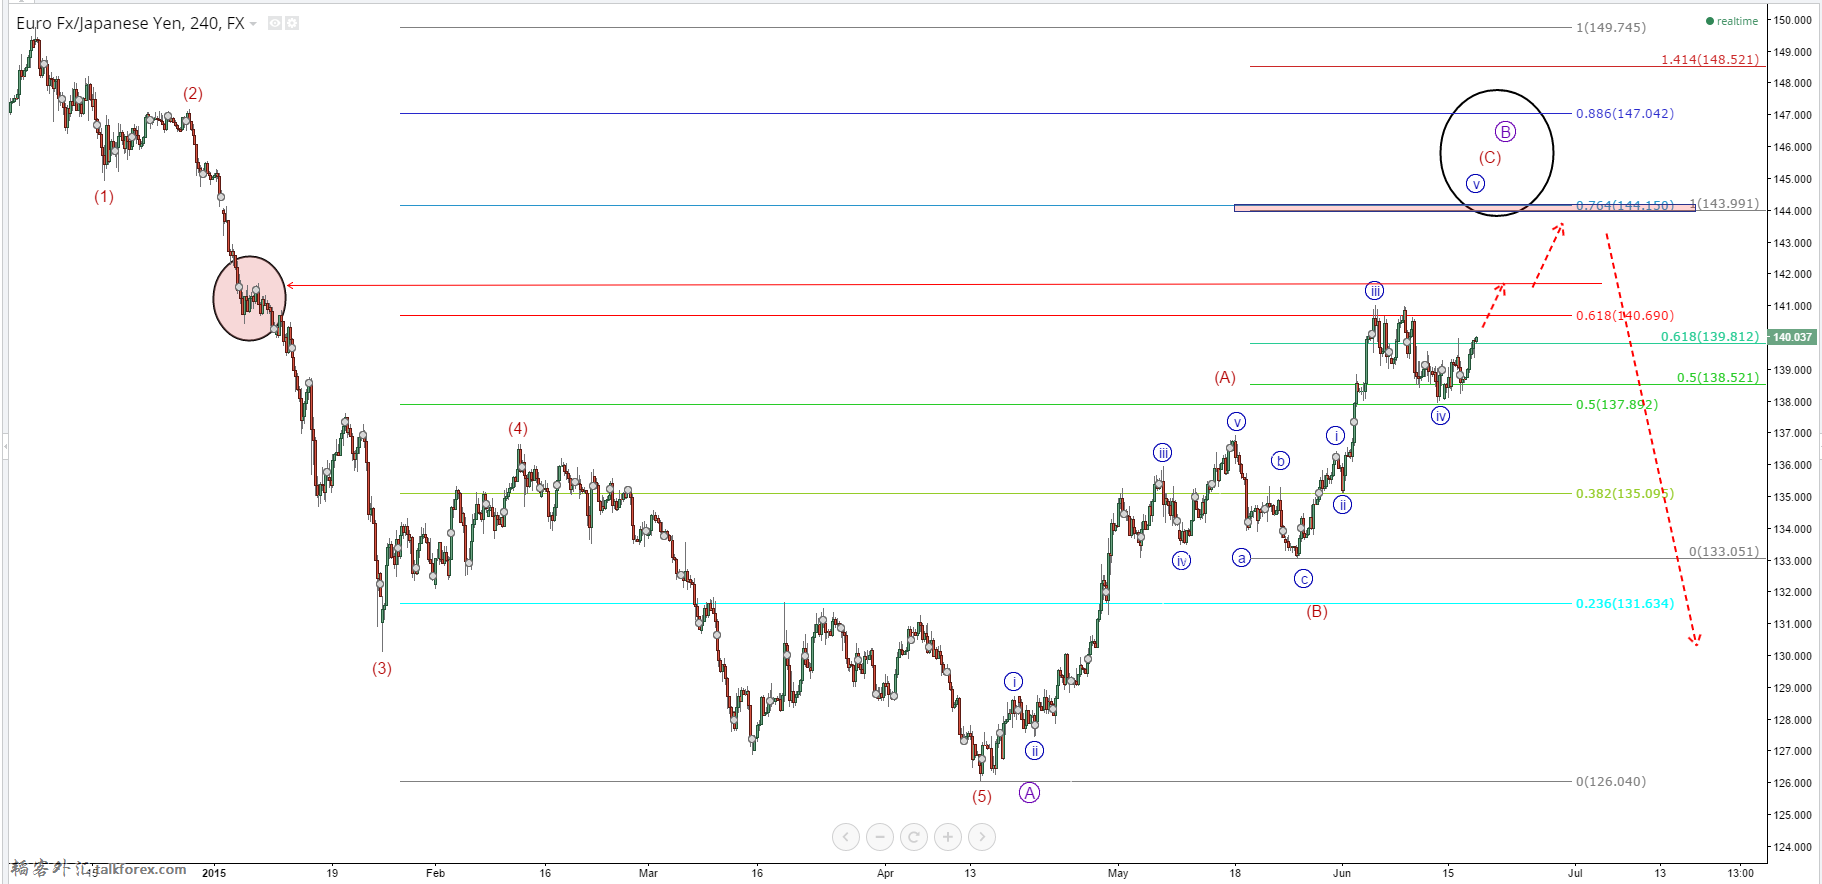Click the May date on time axis
The height and width of the screenshot is (884, 1822).
[x=1118, y=873]
